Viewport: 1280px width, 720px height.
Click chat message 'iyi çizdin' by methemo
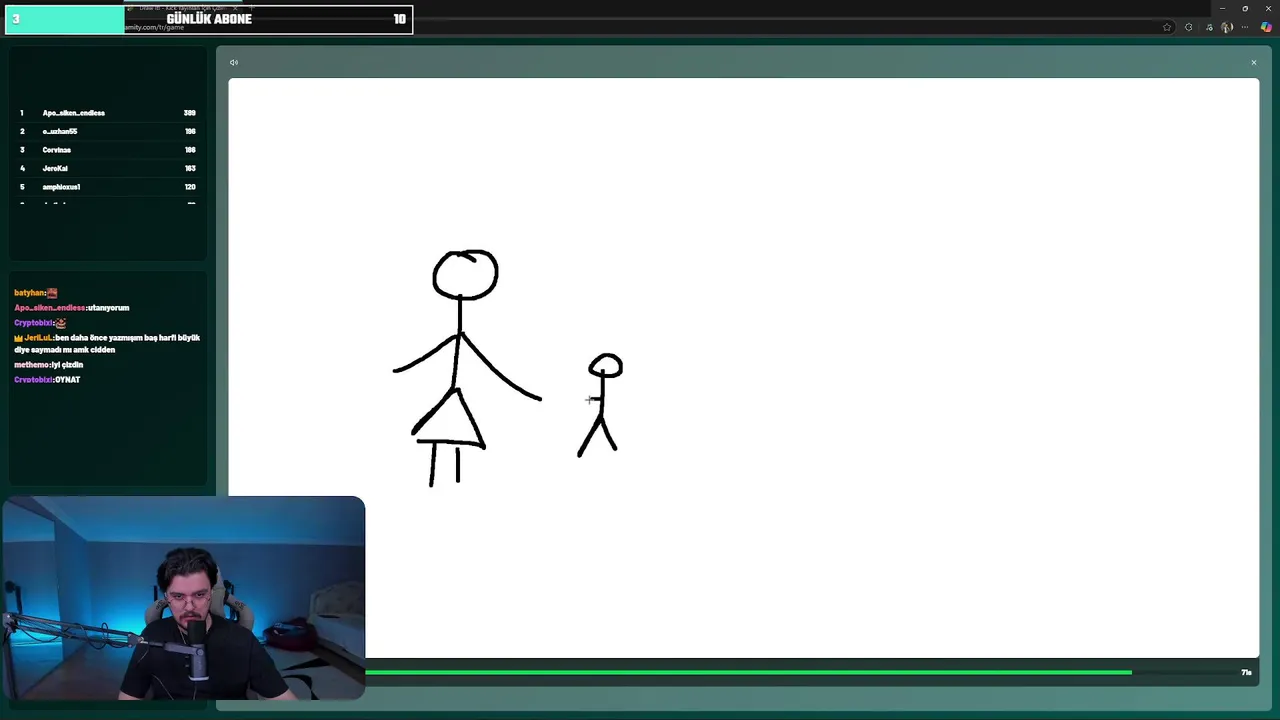pyautogui.click(x=67, y=365)
